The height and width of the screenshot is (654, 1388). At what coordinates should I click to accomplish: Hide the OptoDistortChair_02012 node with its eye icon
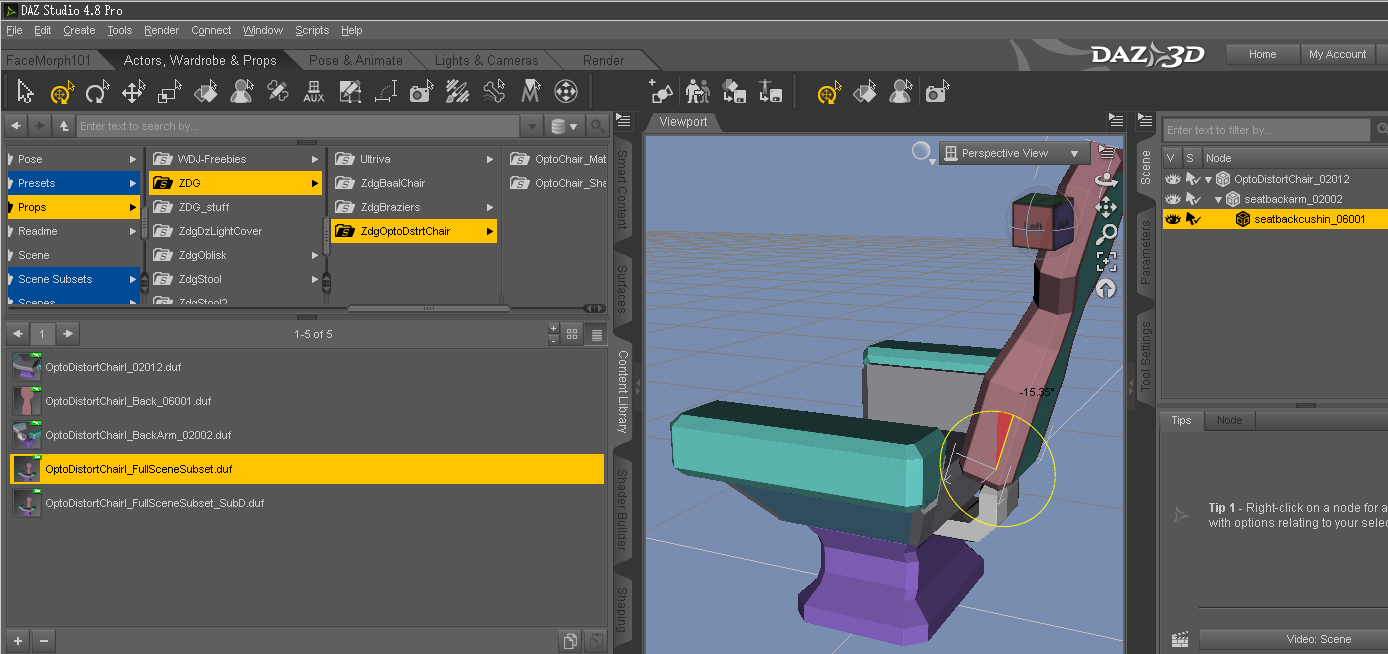click(x=1172, y=180)
